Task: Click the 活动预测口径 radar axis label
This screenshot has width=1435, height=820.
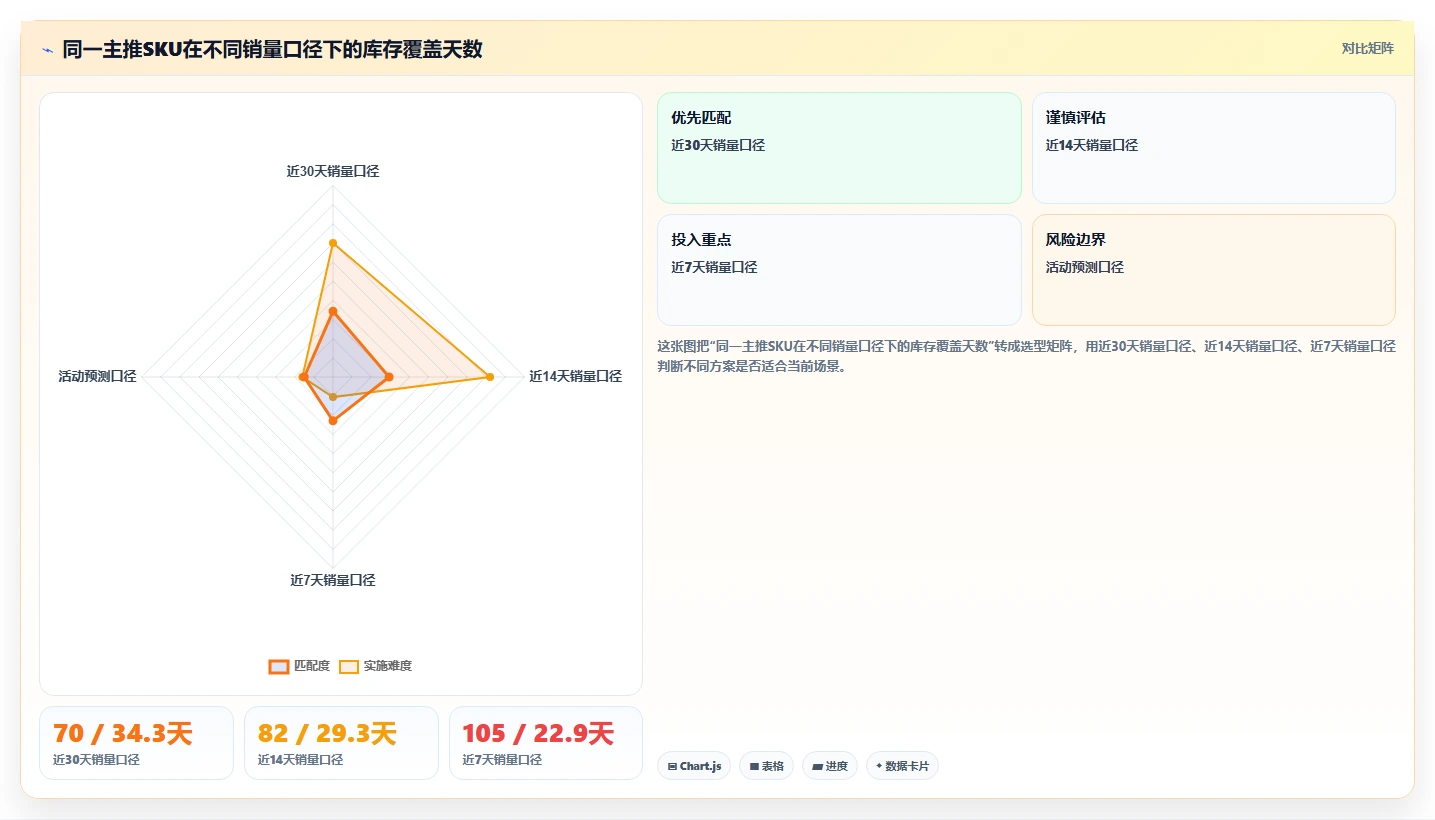Action: [97, 377]
